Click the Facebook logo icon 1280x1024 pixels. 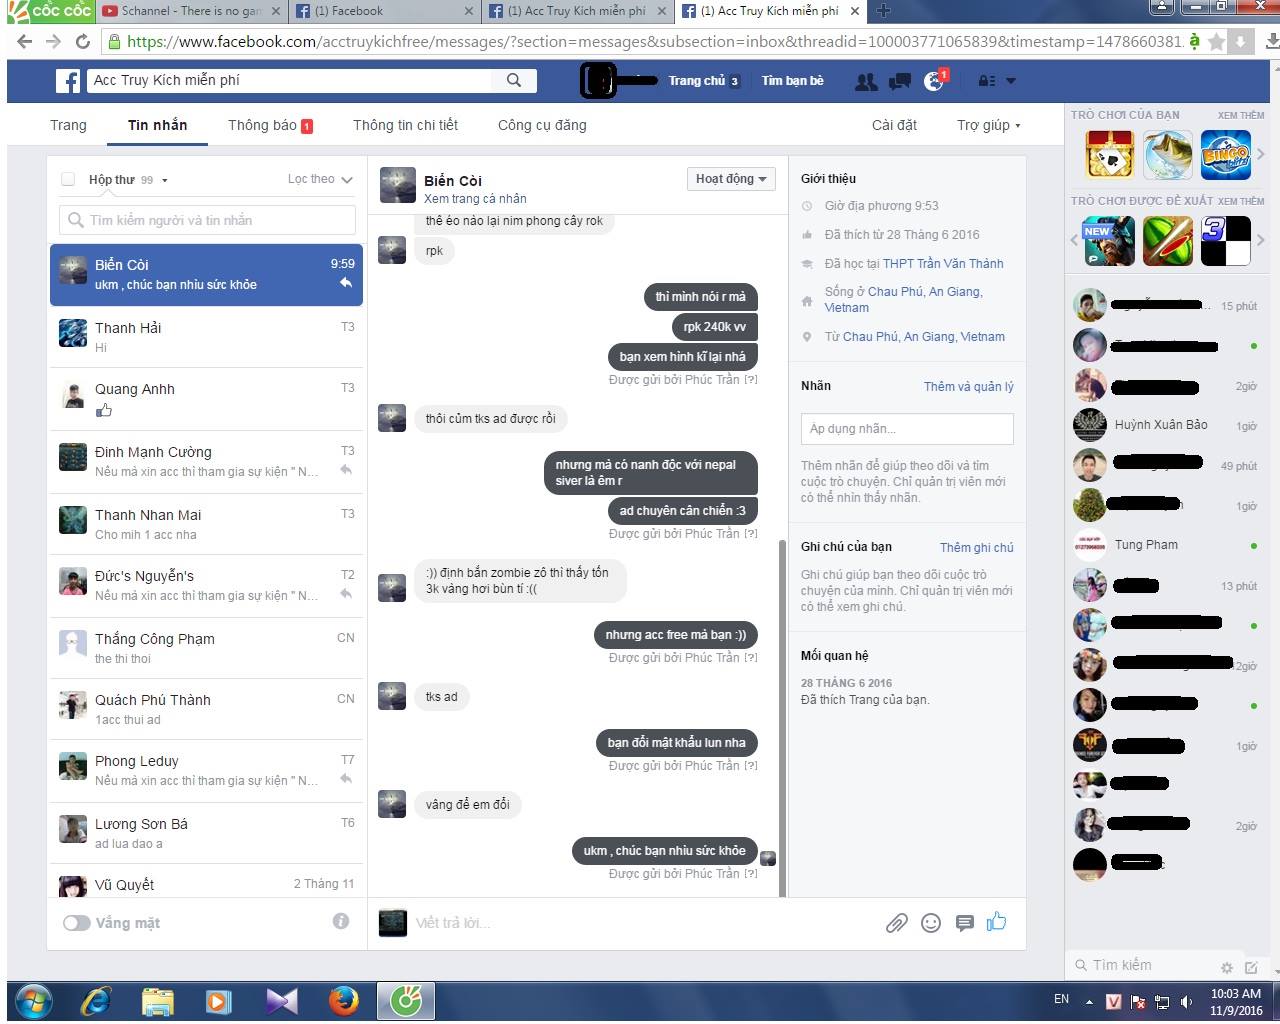click(68, 81)
